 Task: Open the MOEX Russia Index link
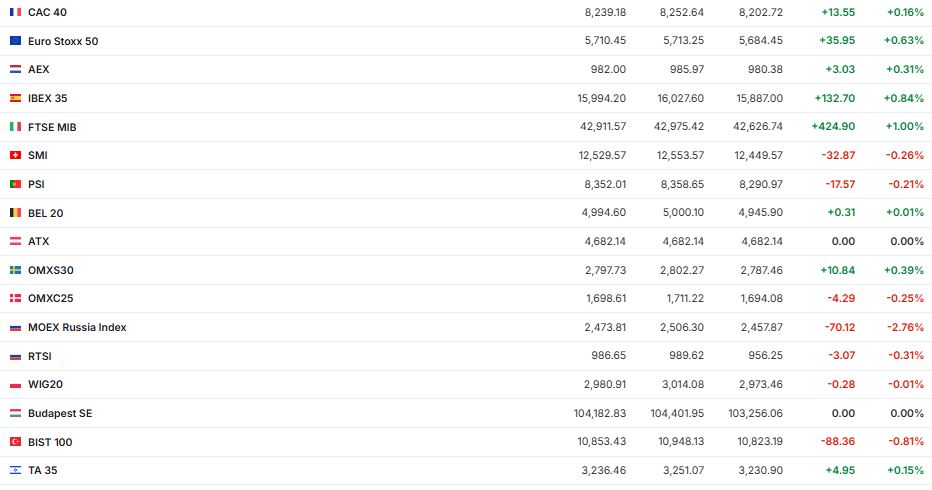(x=77, y=327)
